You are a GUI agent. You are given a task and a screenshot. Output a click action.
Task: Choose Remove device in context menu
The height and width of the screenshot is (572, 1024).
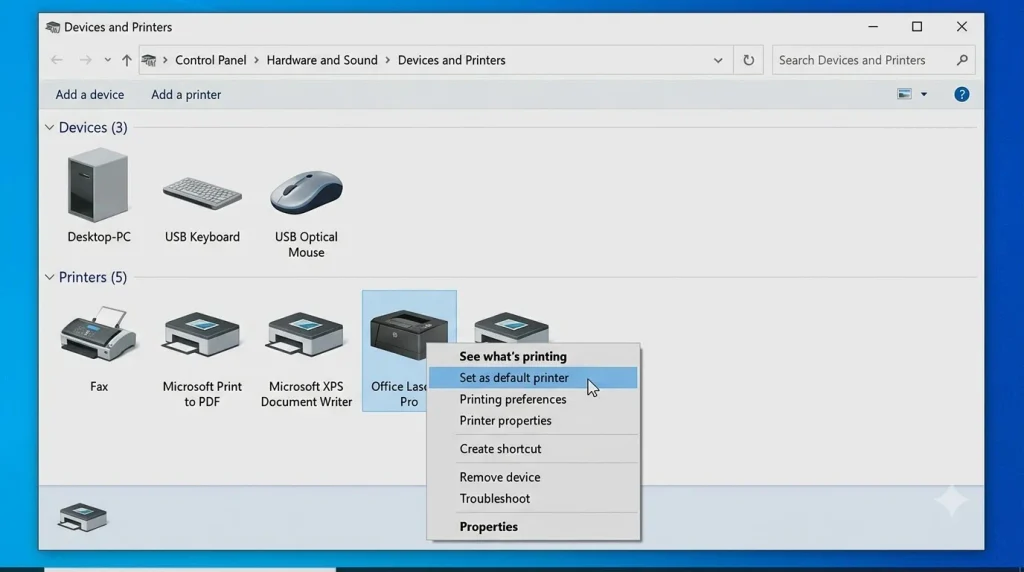pyautogui.click(x=533, y=477)
